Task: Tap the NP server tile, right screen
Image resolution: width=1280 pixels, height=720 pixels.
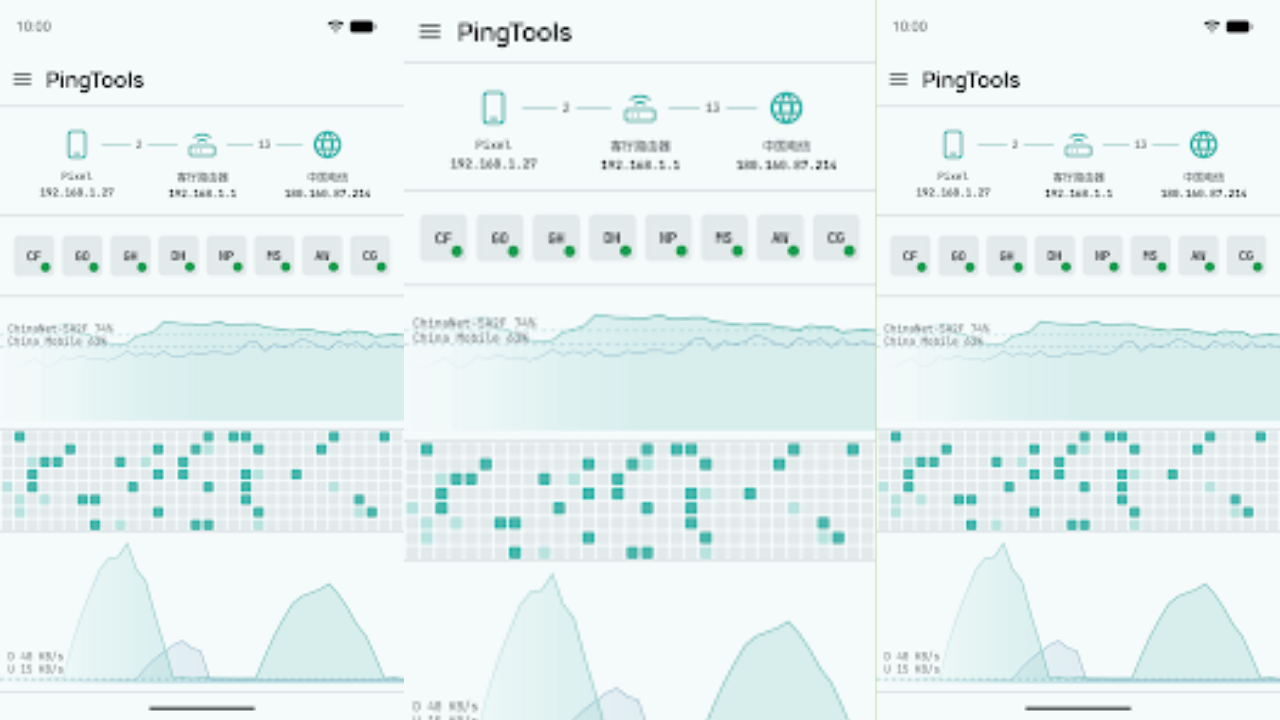Action: click(x=1102, y=256)
